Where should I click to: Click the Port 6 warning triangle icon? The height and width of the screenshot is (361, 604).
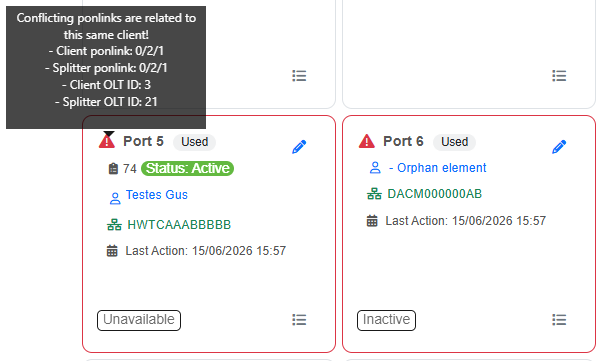(x=367, y=141)
